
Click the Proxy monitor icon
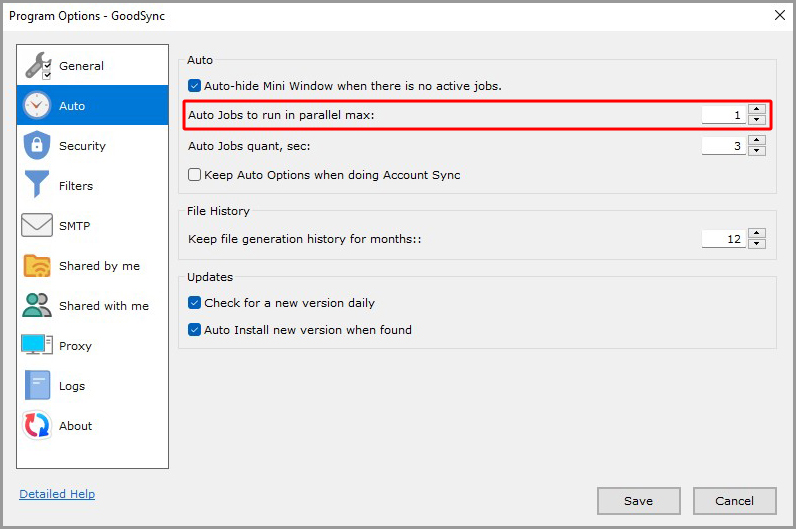(x=37, y=346)
